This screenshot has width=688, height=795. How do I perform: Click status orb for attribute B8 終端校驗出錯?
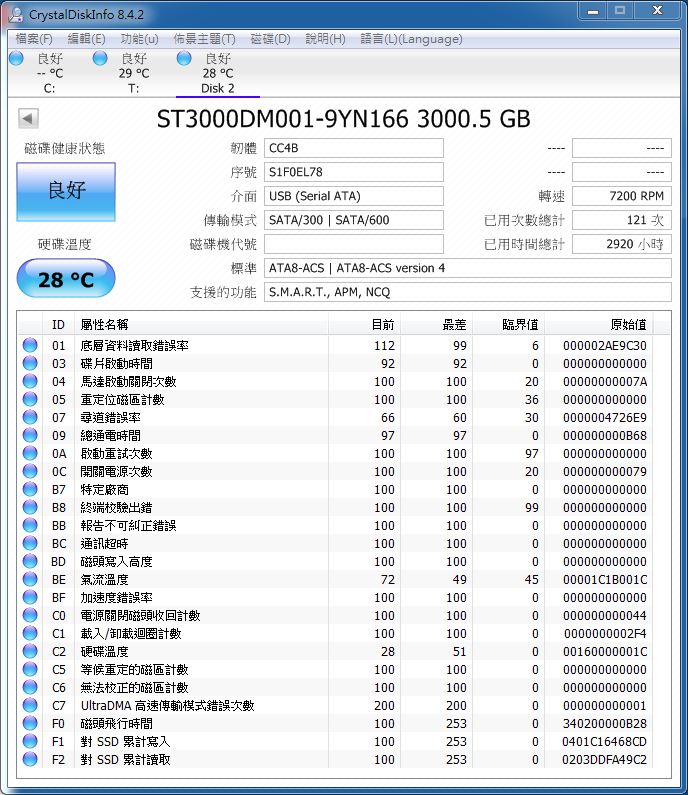click(x=30, y=508)
